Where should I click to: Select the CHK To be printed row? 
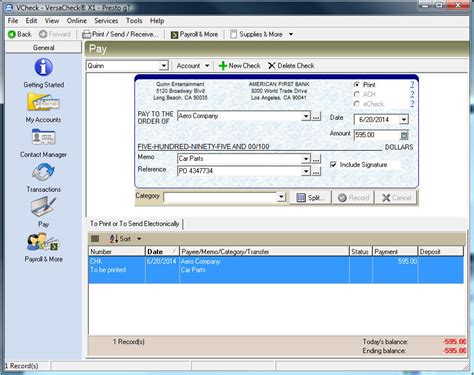click(276, 270)
